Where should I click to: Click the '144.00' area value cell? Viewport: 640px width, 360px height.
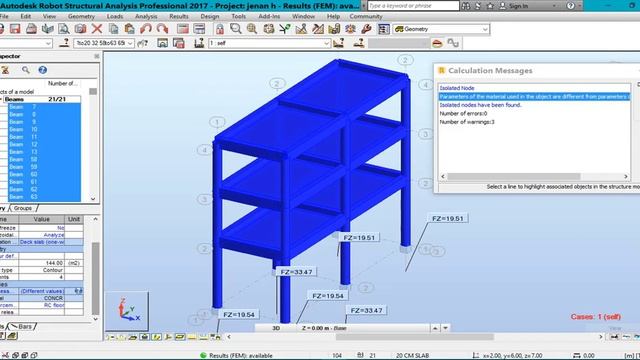coord(41,263)
